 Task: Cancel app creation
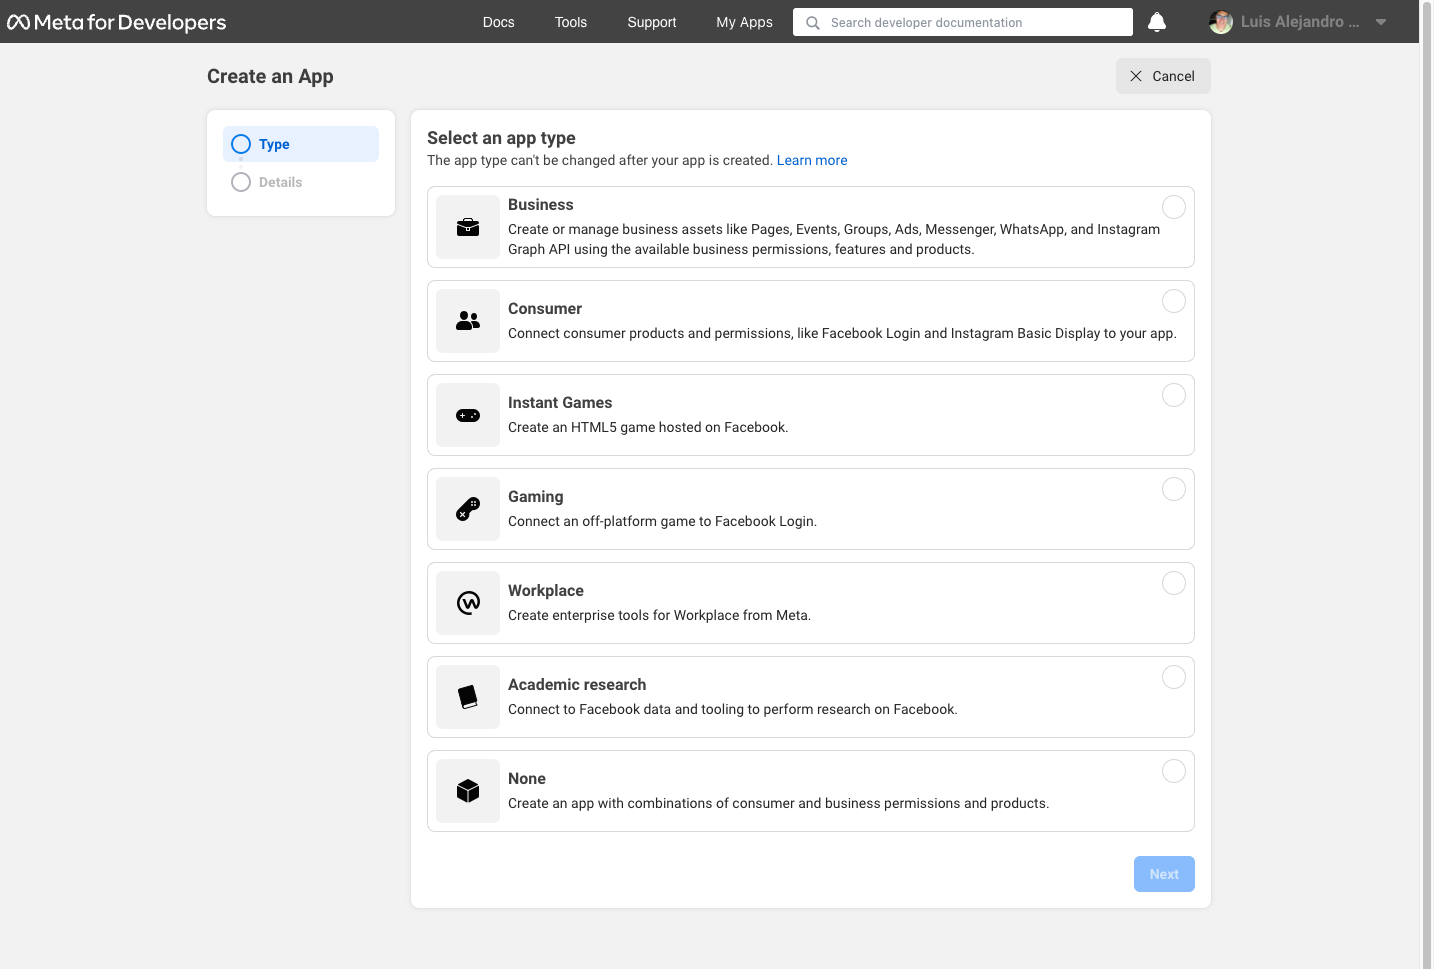1163,76
